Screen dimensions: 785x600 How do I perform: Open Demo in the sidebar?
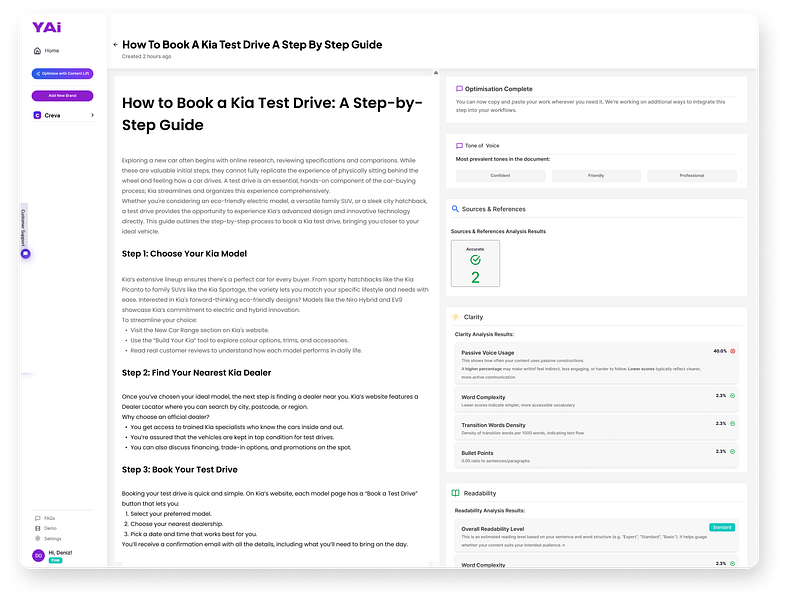click(x=46, y=528)
